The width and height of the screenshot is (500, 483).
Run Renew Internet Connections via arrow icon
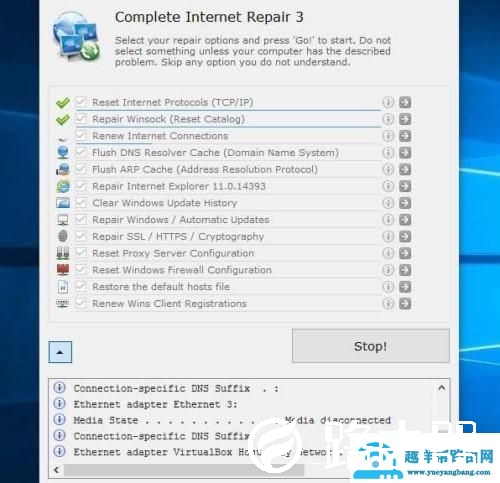(405, 136)
